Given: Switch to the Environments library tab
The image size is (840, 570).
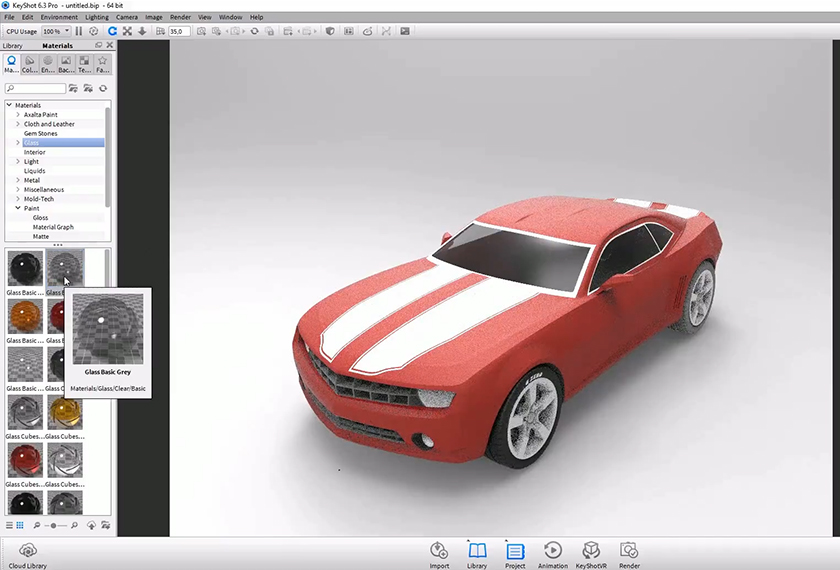Looking at the screenshot, I should pos(47,65).
